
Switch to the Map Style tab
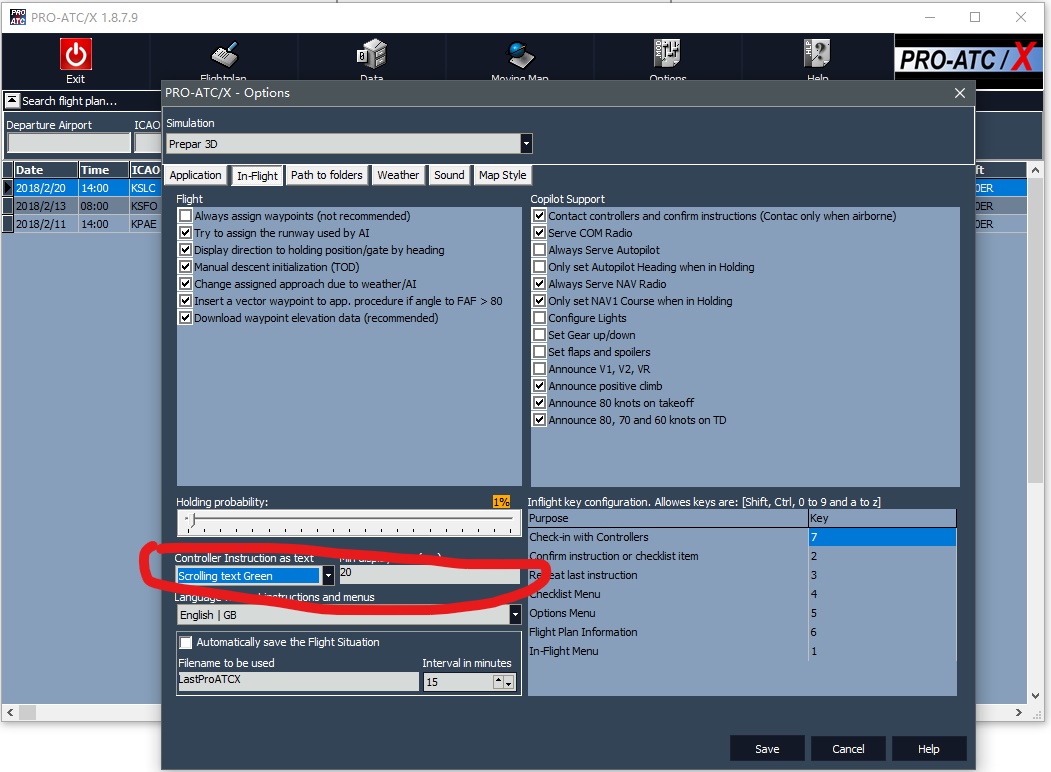tap(502, 175)
